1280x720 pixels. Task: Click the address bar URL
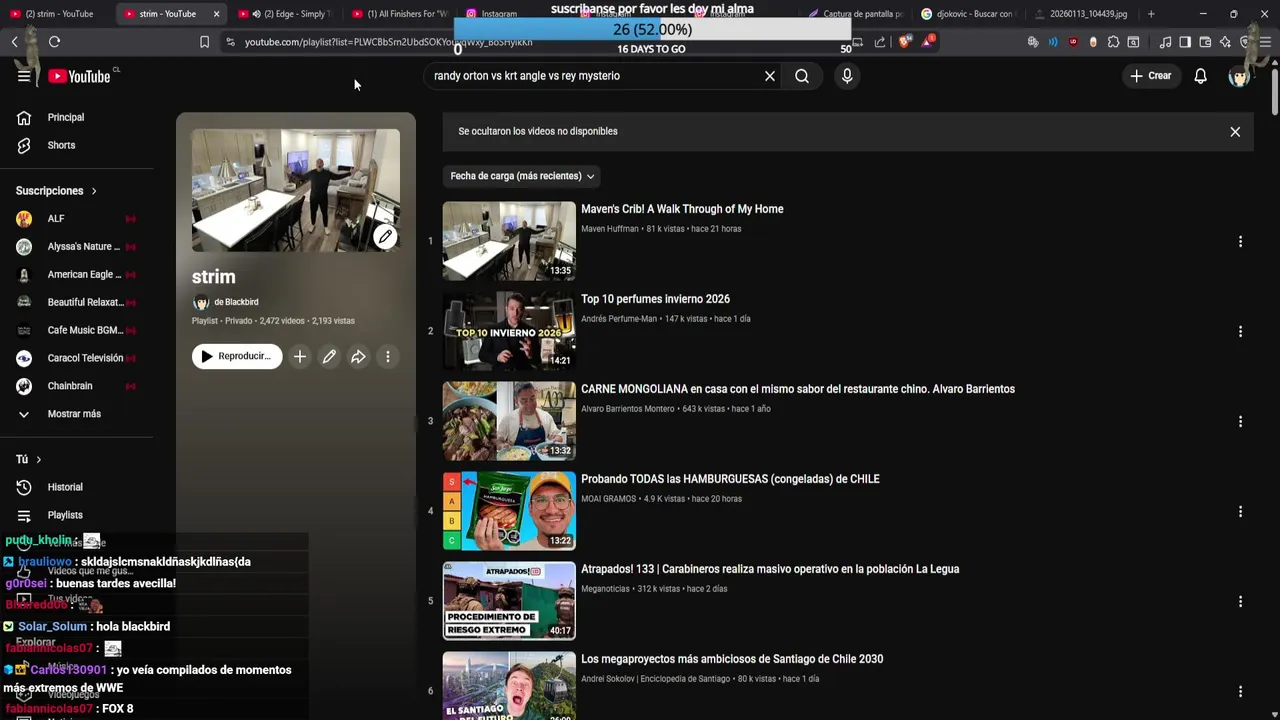(x=388, y=42)
